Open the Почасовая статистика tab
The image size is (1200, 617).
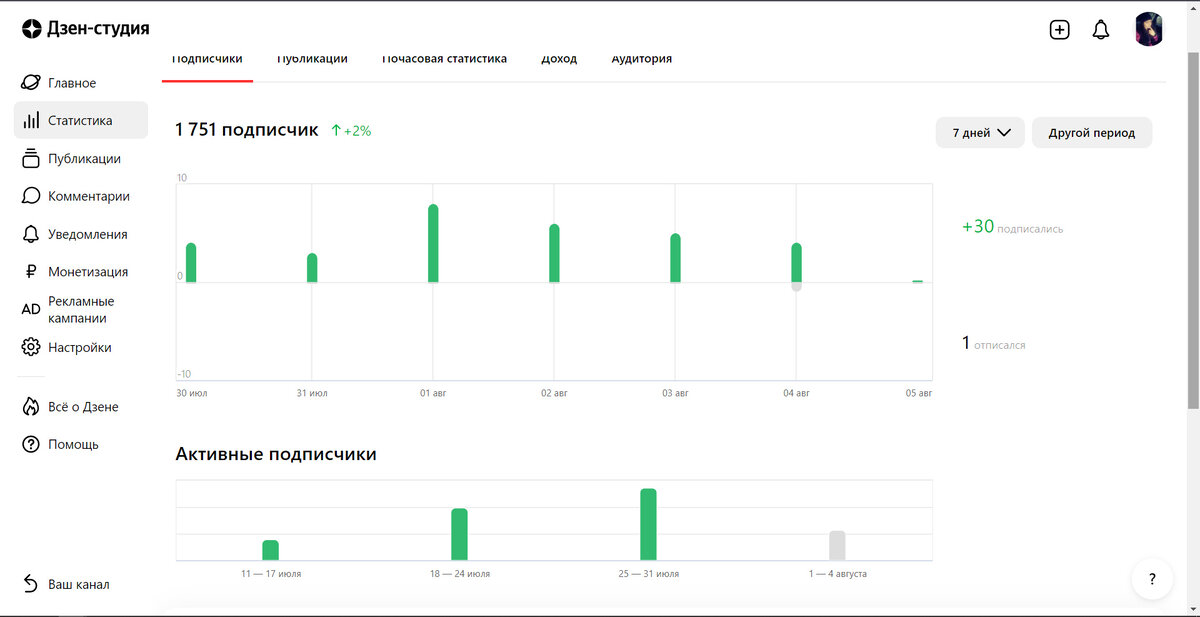pyautogui.click(x=444, y=59)
